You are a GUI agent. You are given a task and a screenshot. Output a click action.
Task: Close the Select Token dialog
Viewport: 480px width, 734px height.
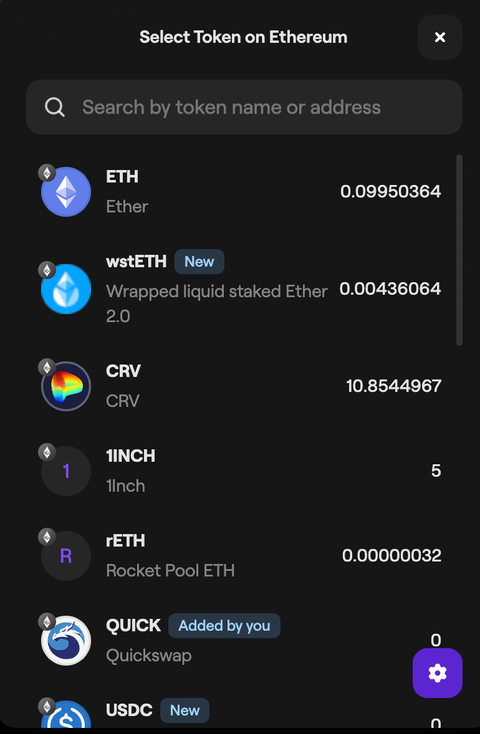[x=440, y=37]
